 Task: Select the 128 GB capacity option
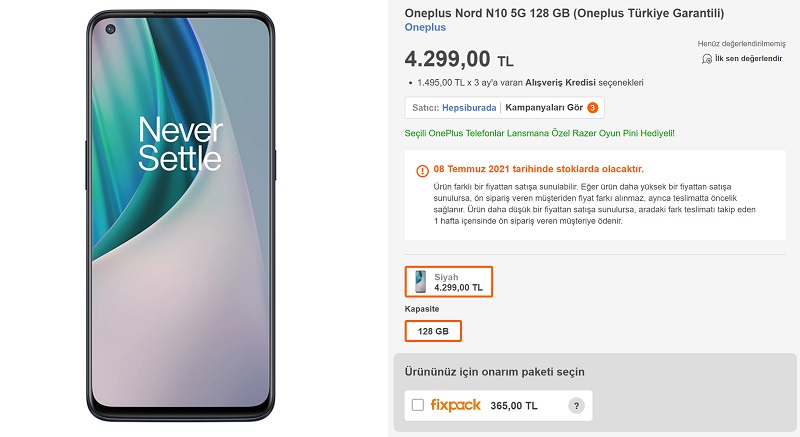point(433,331)
